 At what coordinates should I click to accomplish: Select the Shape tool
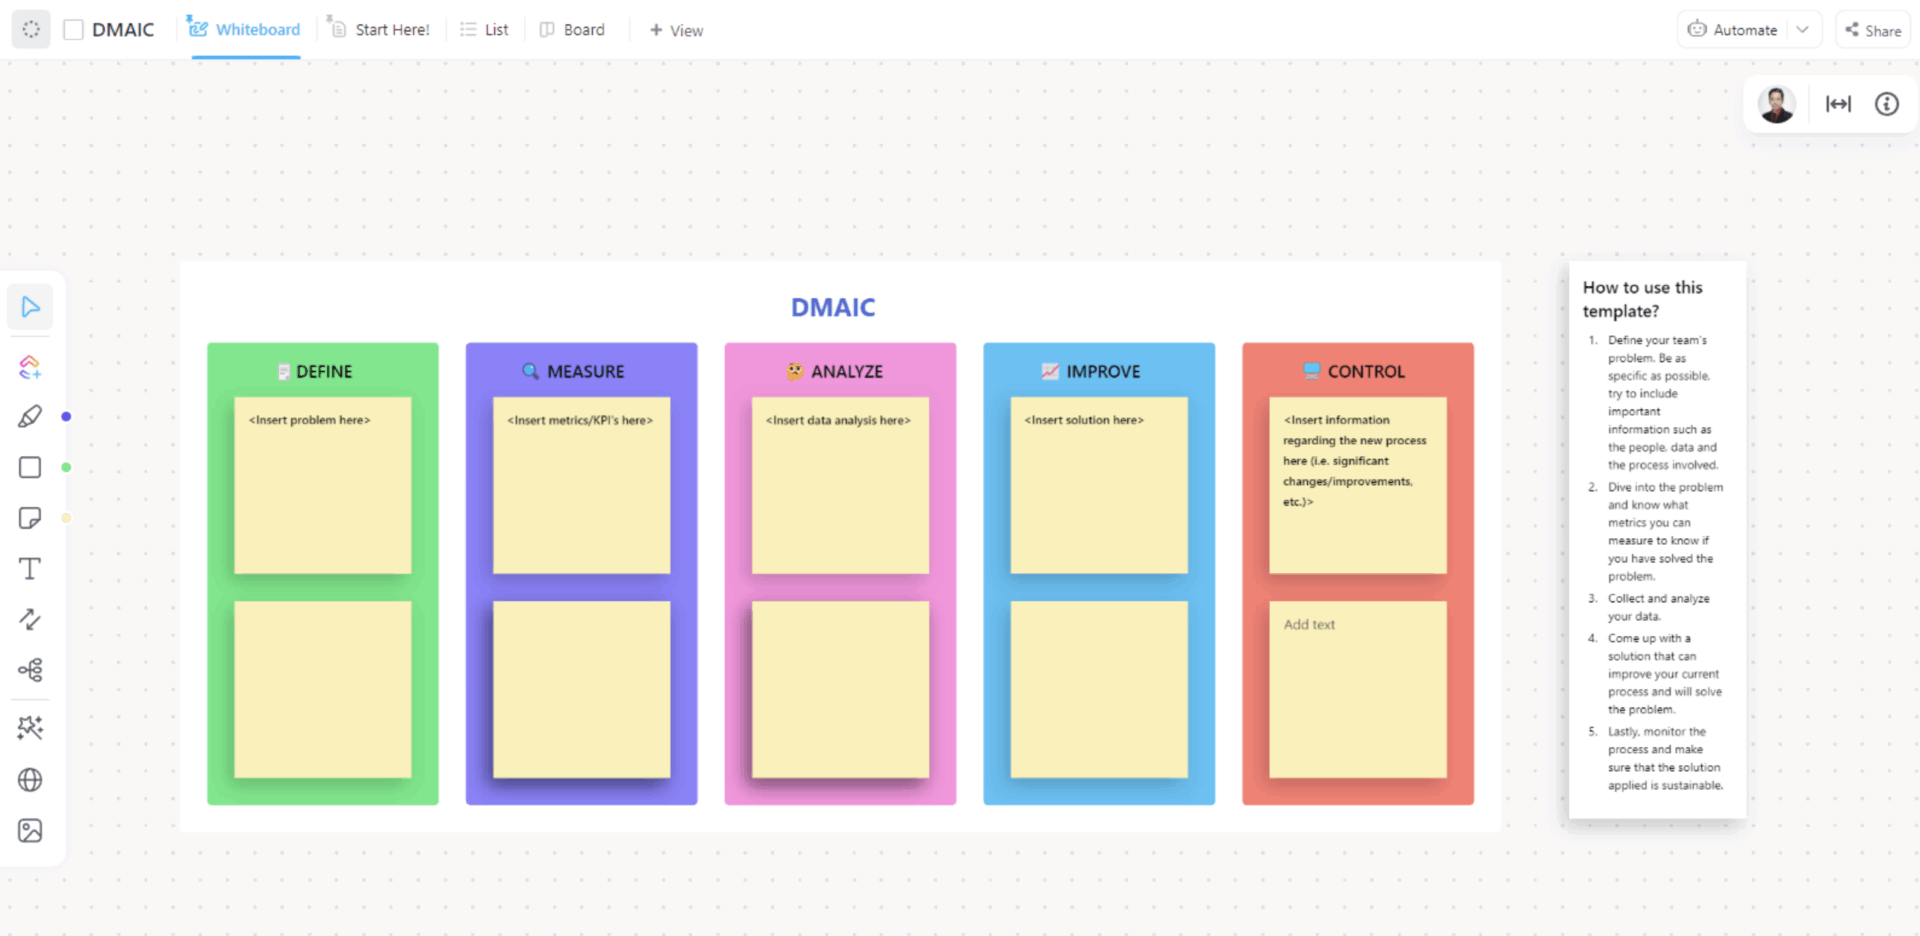30,467
